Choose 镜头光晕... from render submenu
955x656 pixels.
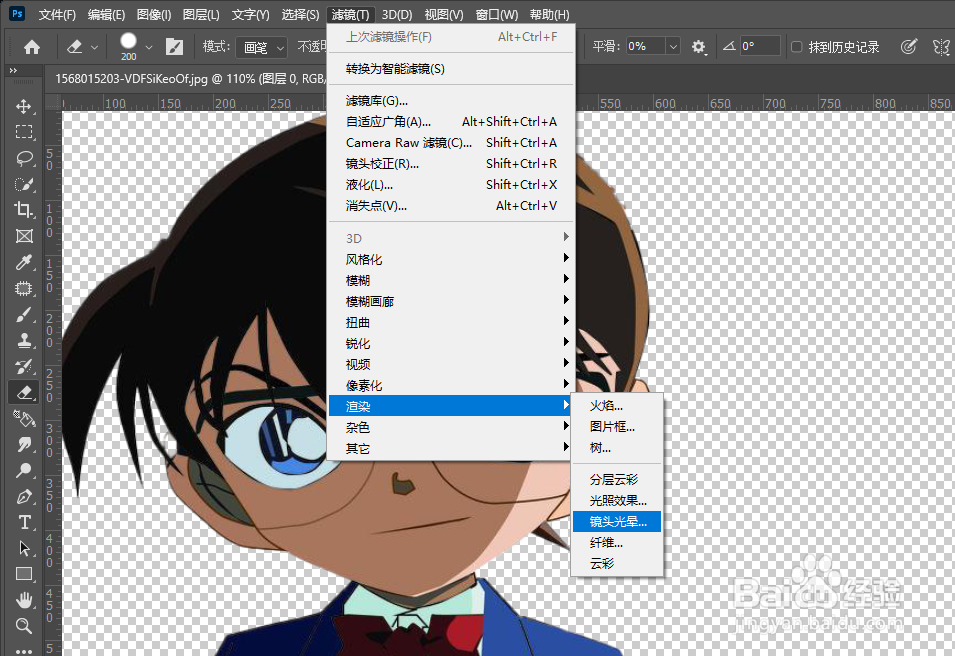point(617,521)
